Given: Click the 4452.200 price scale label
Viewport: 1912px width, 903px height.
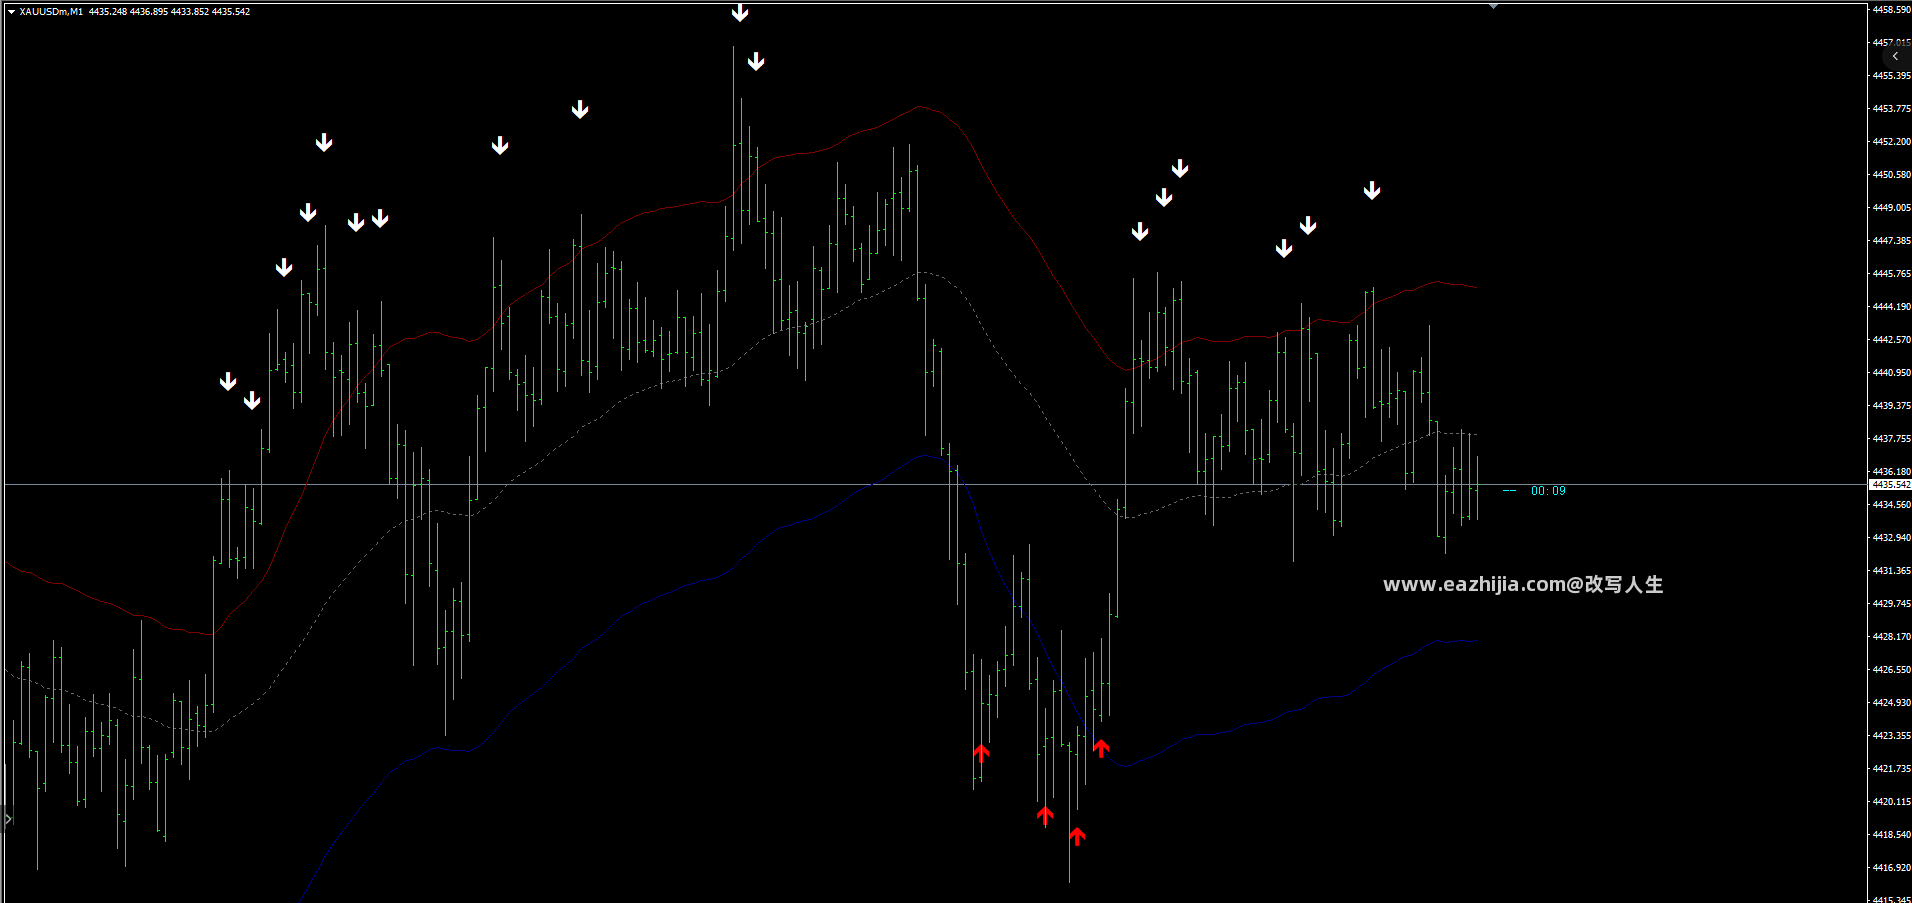Looking at the screenshot, I should tap(1891, 142).
